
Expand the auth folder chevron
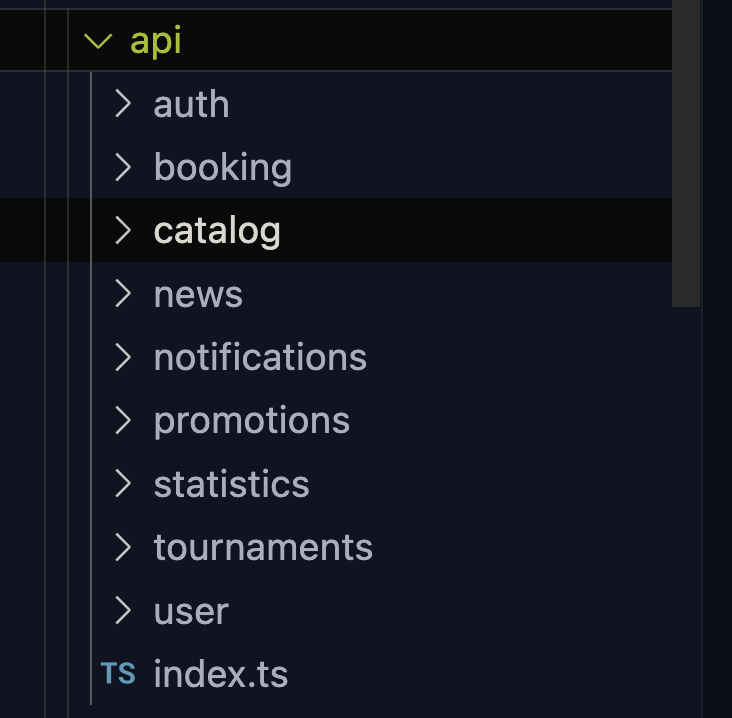(x=123, y=104)
